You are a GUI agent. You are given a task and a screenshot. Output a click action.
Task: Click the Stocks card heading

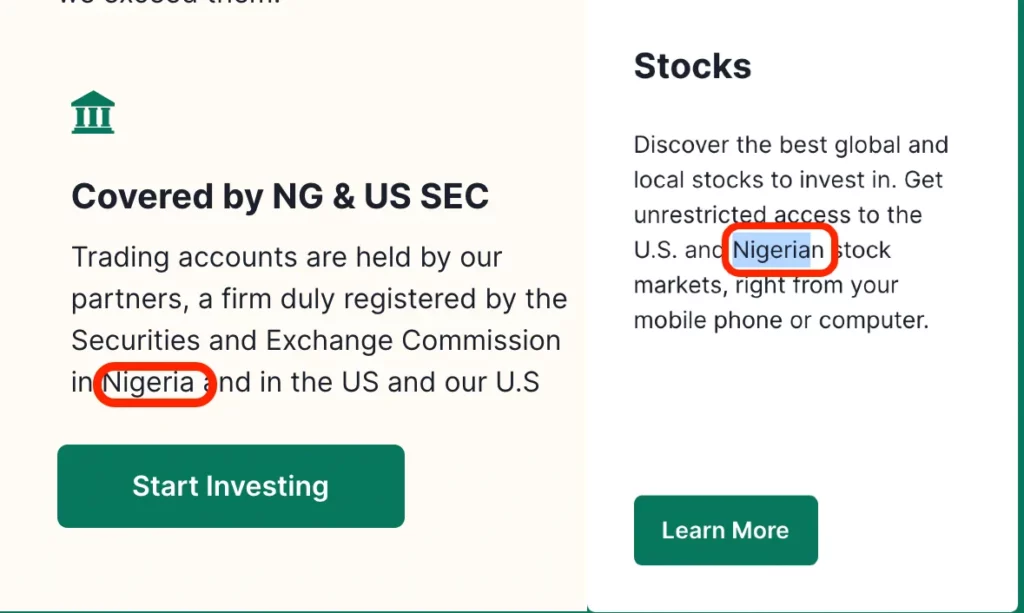tap(692, 66)
